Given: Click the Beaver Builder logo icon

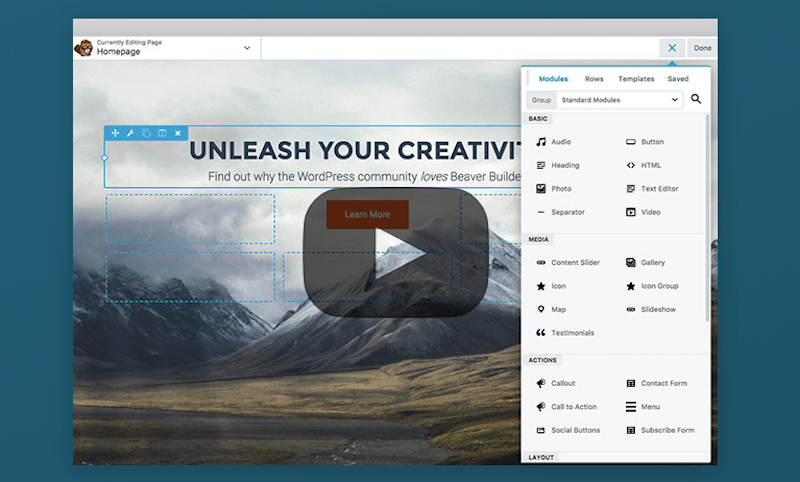Looking at the screenshot, I should [85, 48].
